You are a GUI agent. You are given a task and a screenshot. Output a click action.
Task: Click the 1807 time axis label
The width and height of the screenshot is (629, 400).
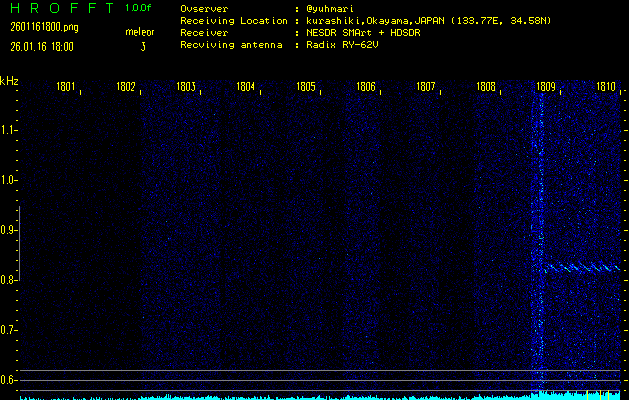pos(426,87)
